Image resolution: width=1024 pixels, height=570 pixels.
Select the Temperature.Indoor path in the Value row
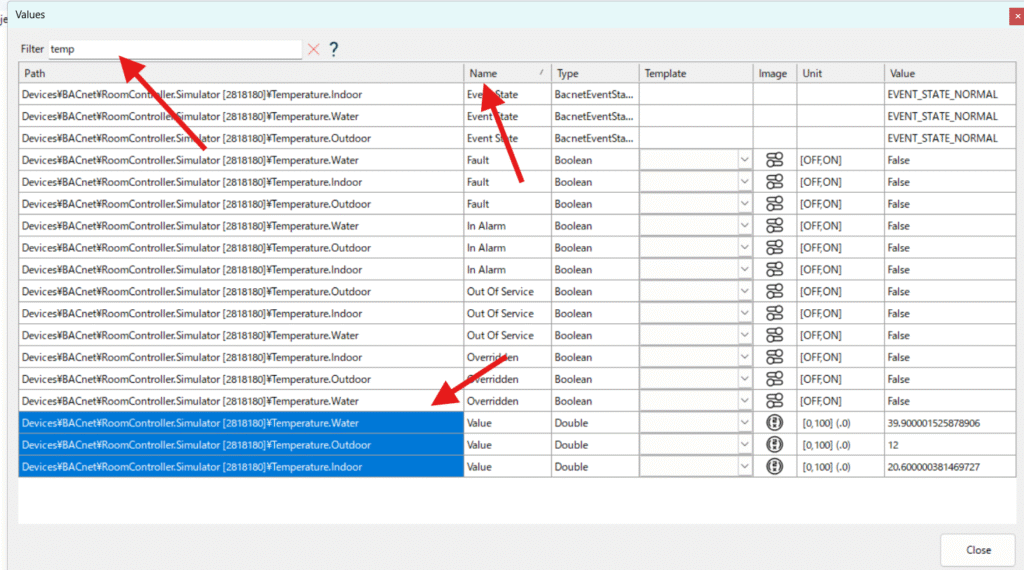pyautogui.click(x=241, y=467)
